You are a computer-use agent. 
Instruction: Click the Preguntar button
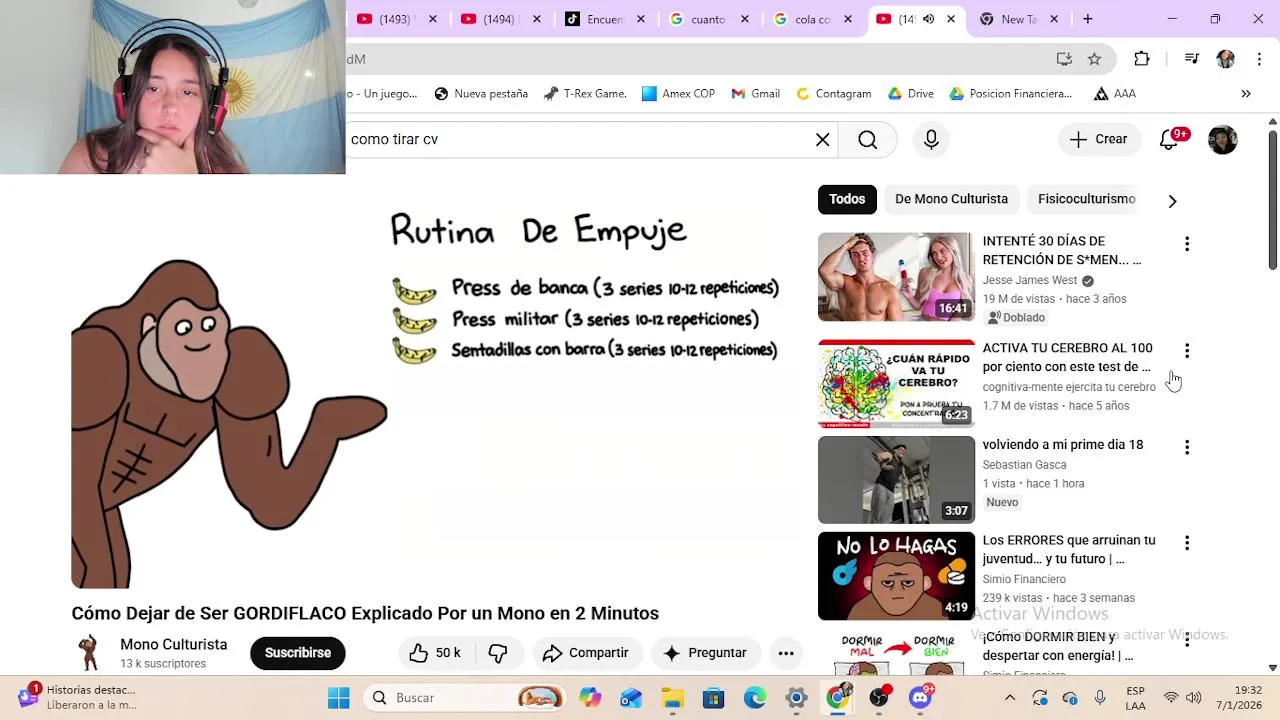pyautogui.click(x=705, y=653)
